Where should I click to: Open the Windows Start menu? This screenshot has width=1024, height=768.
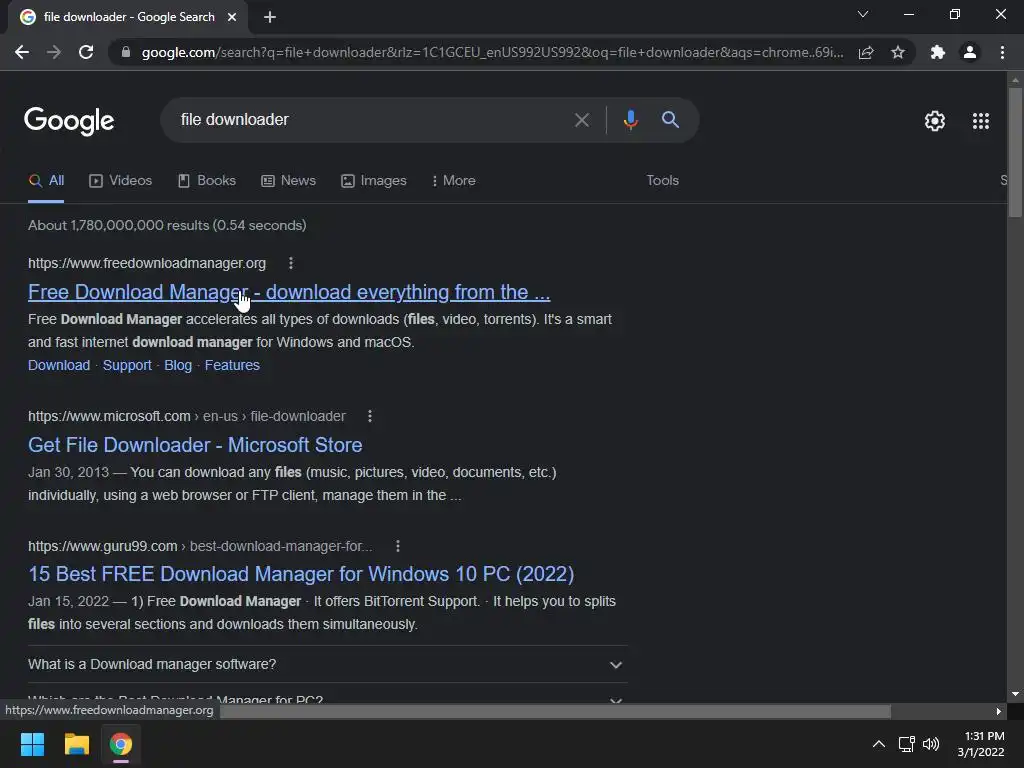(x=32, y=744)
